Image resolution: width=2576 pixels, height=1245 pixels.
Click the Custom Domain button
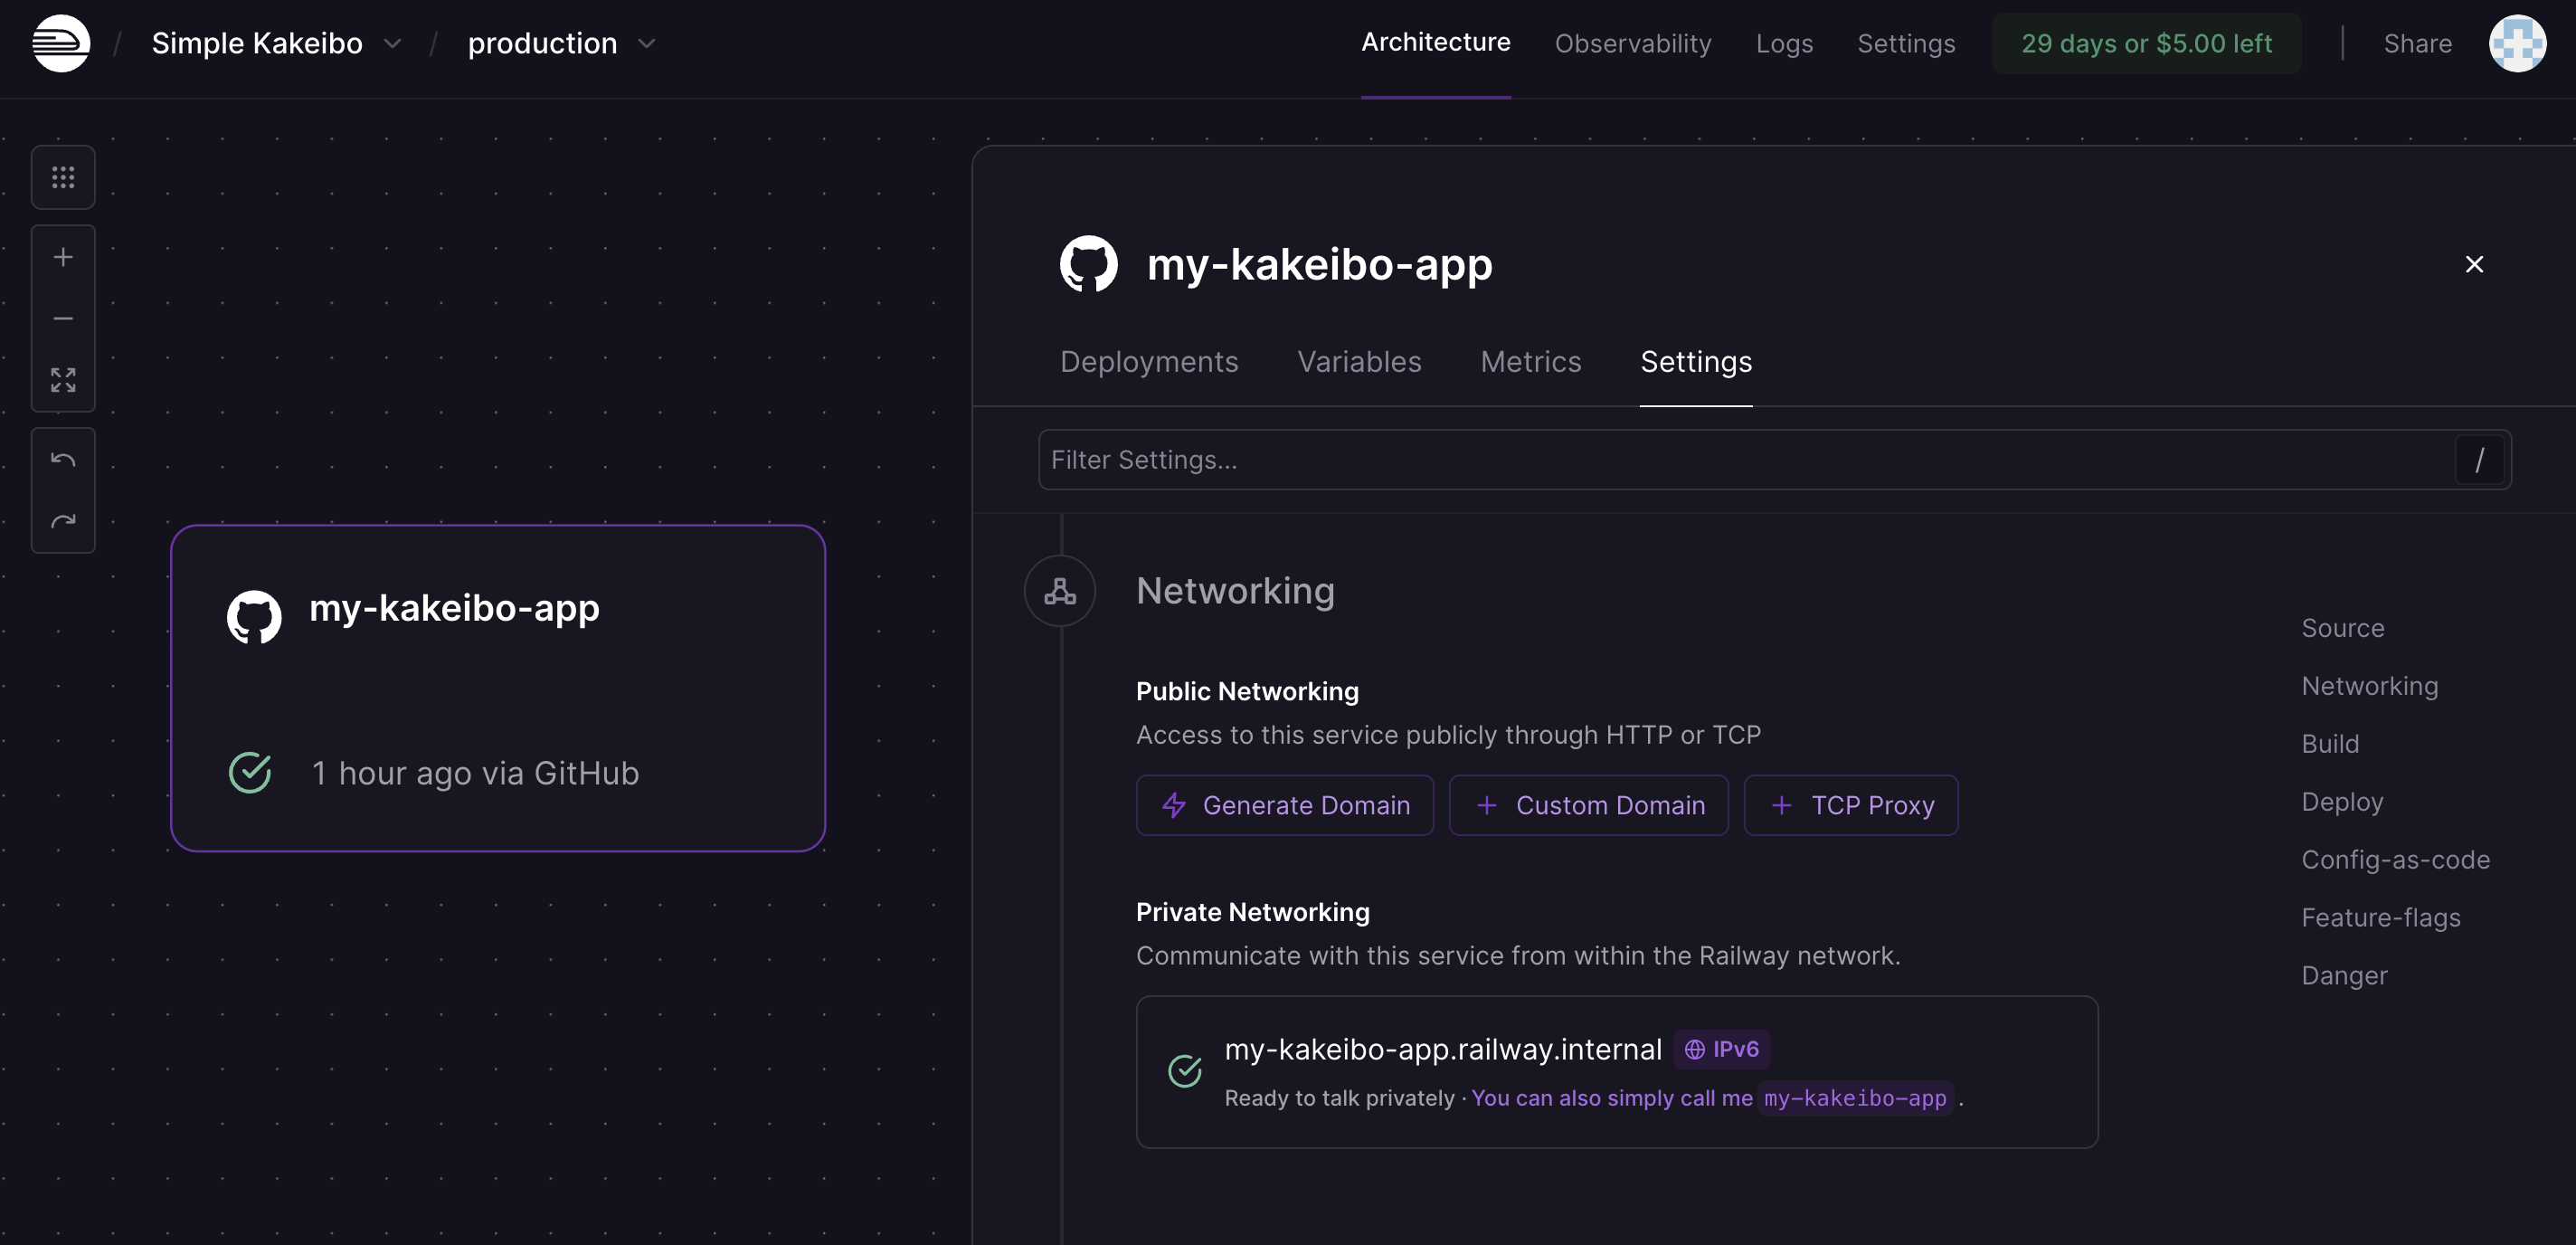click(1588, 805)
